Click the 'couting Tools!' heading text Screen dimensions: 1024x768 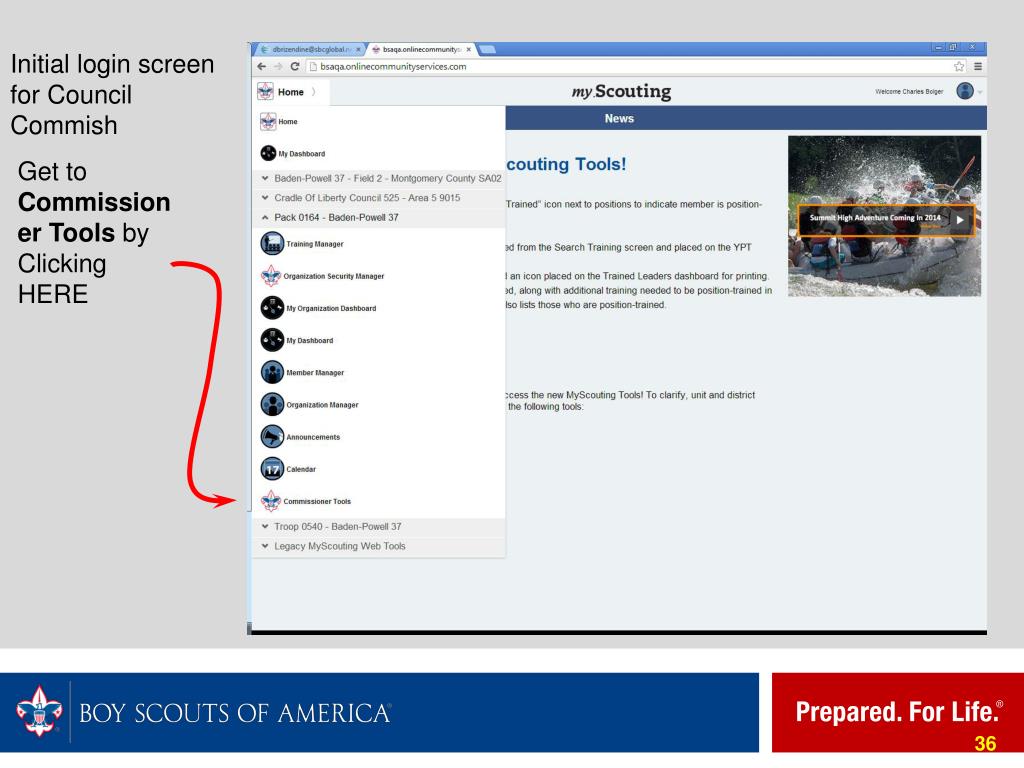566,164
